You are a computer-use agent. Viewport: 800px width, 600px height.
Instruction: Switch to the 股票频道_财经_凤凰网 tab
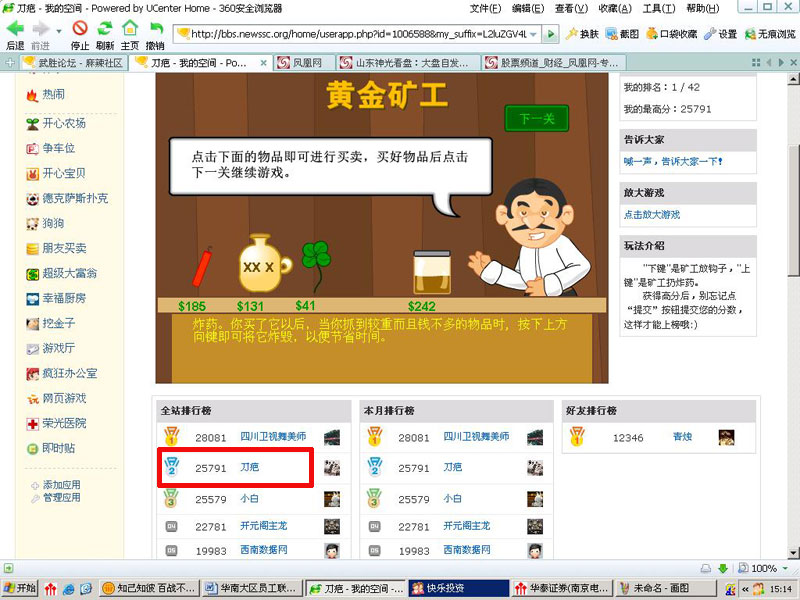554,63
